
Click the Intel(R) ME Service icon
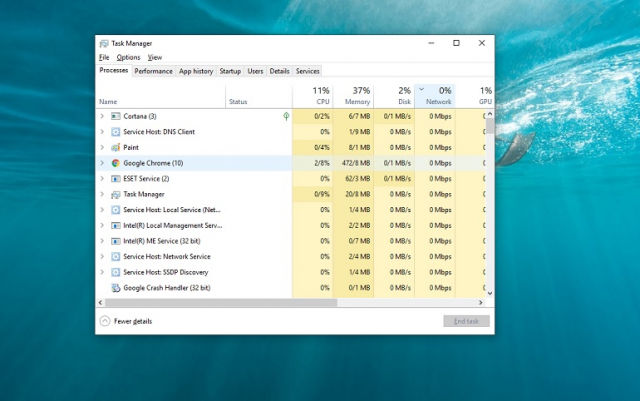[x=116, y=241]
